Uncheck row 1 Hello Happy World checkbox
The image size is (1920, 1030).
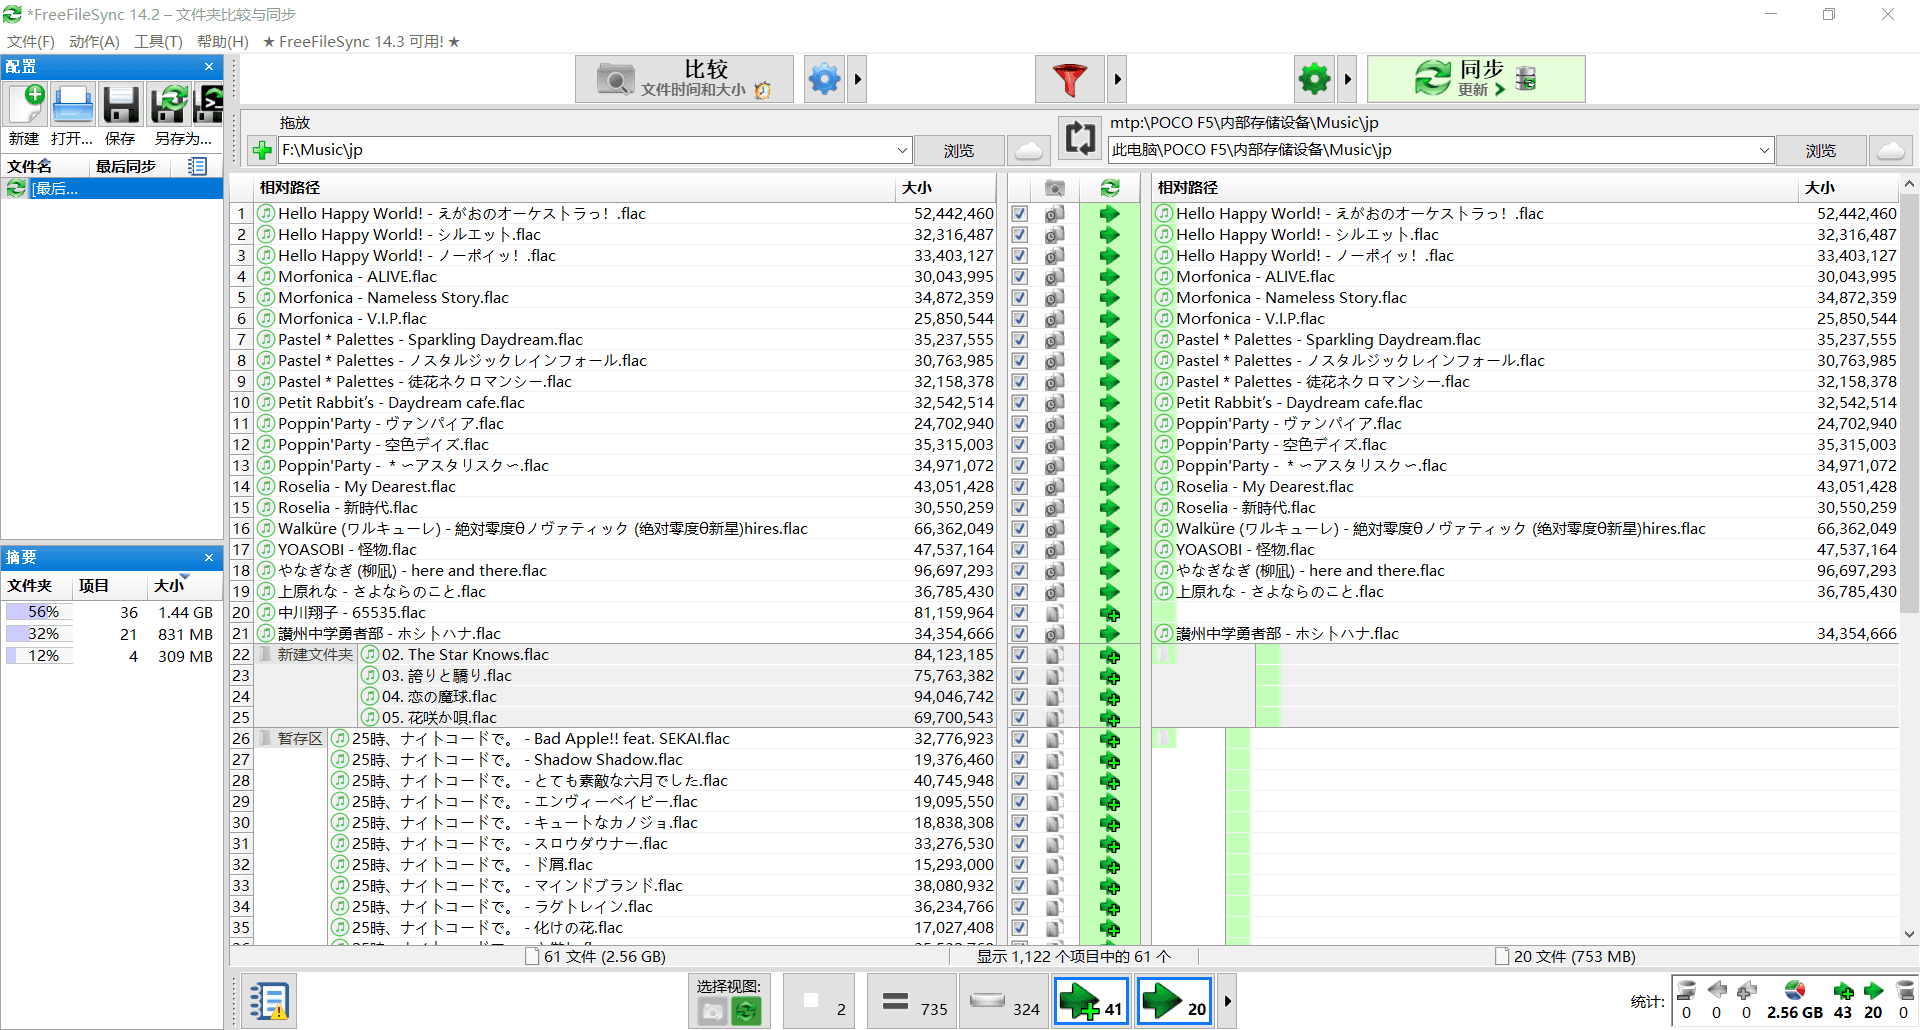(1019, 214)
